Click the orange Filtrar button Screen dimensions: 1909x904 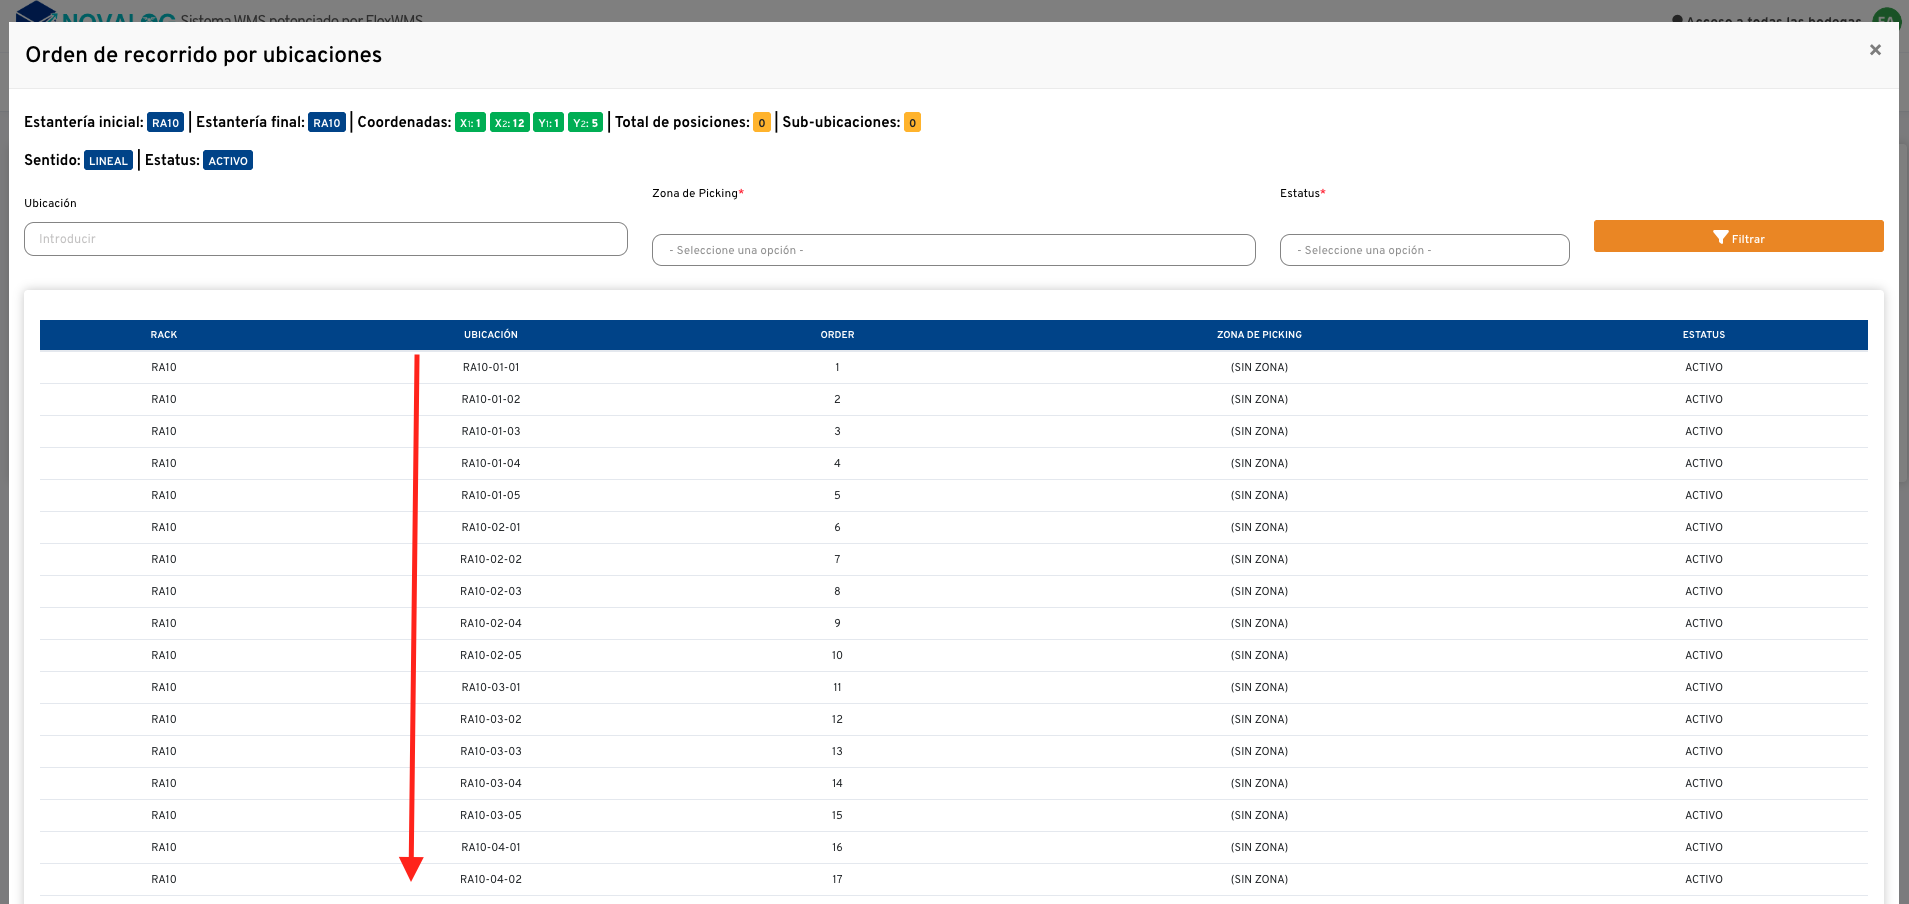pyautogui.click(x=1738, y=237)
